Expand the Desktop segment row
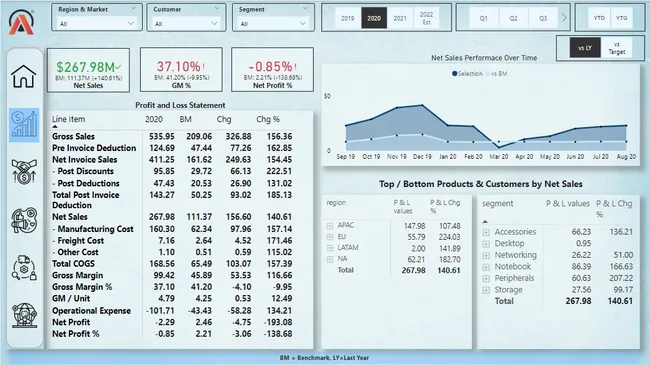The height and width of the screenshot is (365, 650). [x=486, y=244]
